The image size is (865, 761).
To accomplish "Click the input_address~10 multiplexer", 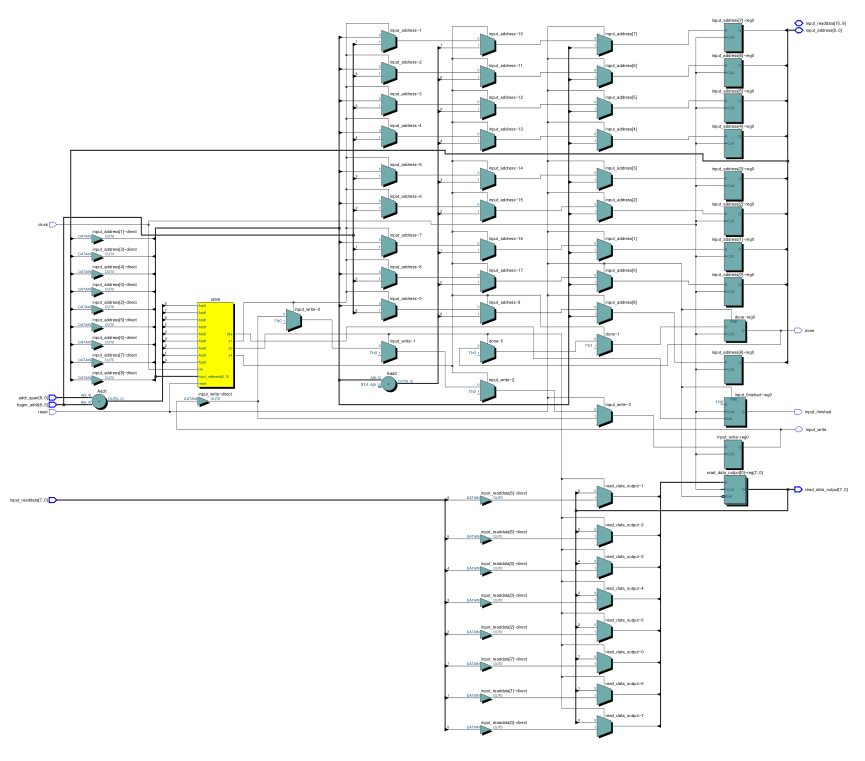I will [x=488, y=45].
